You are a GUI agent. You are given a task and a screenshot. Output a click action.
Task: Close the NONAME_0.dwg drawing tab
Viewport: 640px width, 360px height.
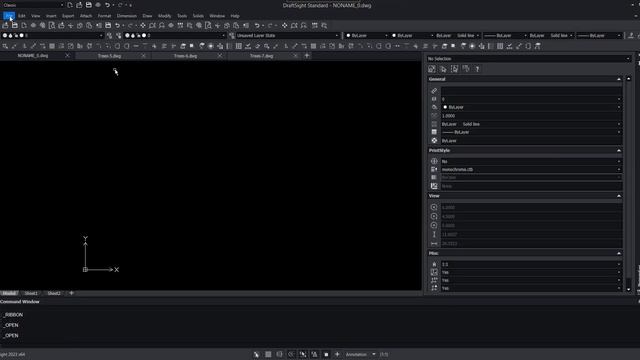tap(67, 56)
